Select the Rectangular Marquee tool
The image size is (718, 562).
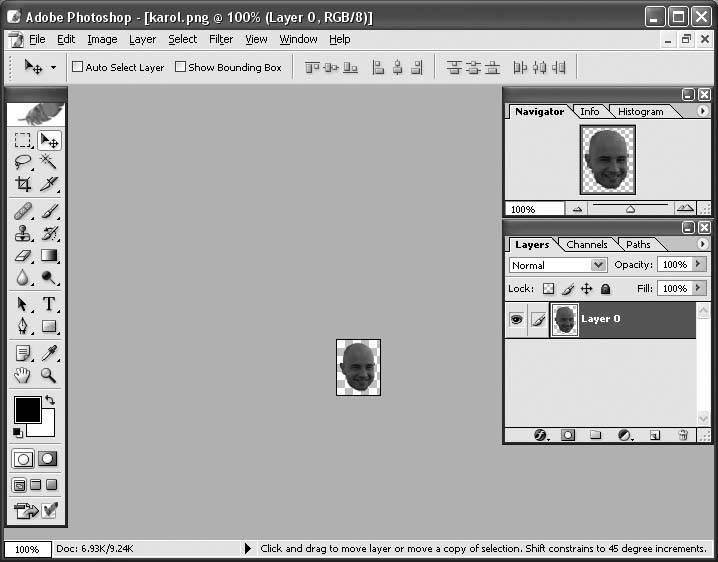22,140
